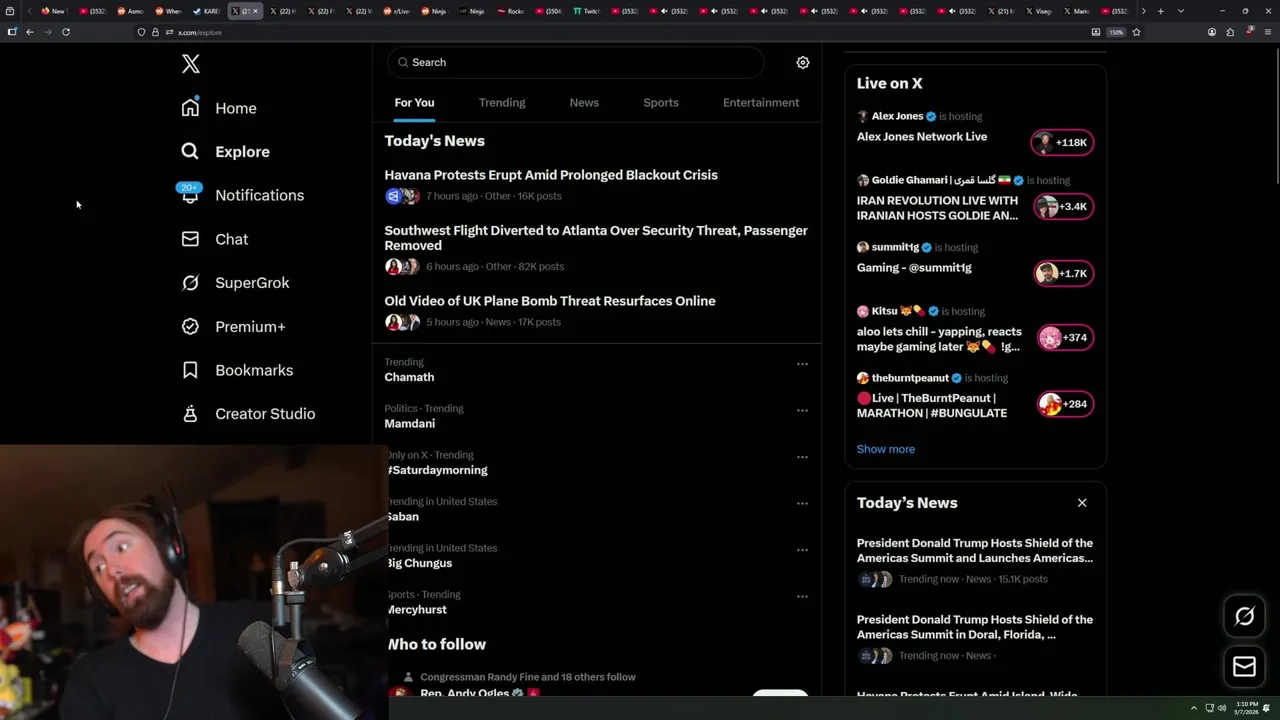This screenshot has height=720, width=1280.
Task: Expand the list-all-tabs dropdown arrow
Action: click(1180, 11)
